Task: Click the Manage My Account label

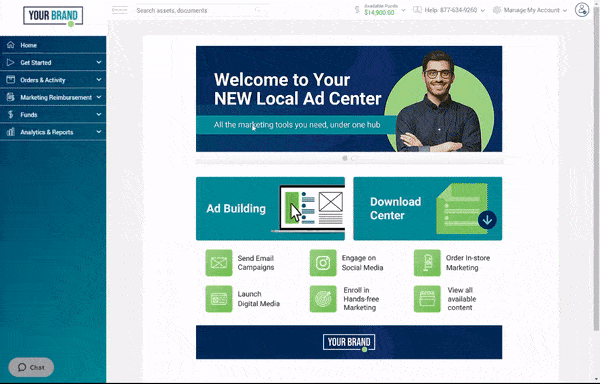Action: coord(532,10)
